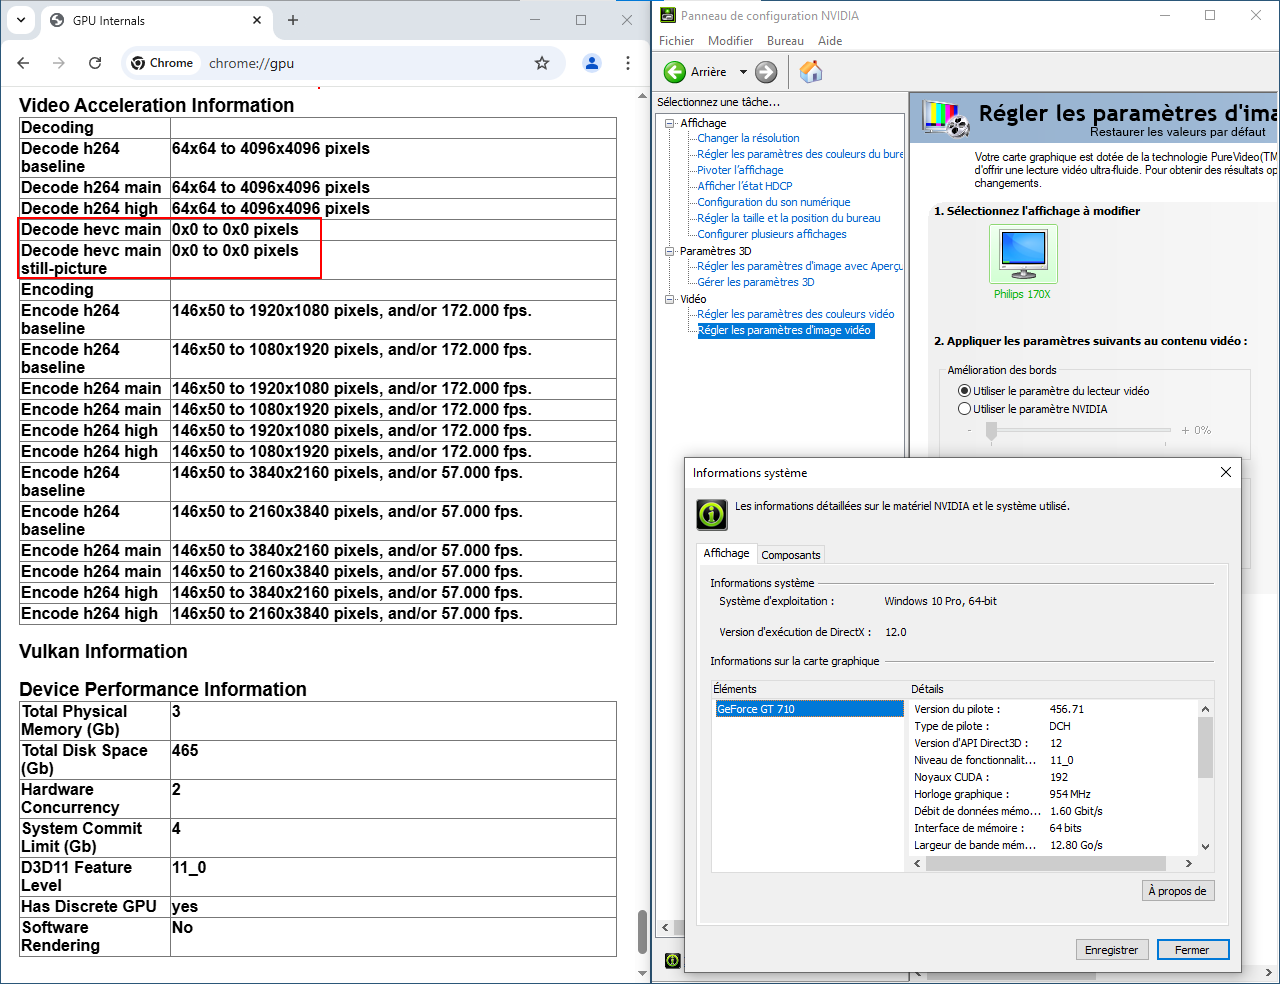
Task: Select GeForce GT 710 in Éléments list
Action: point(809,709)
